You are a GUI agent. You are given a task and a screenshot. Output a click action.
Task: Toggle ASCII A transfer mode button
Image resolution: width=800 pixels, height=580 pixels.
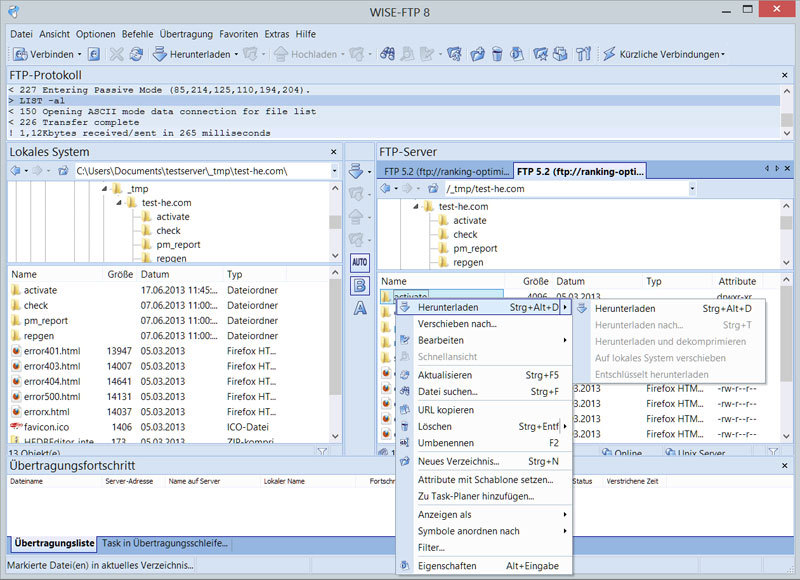pos(360,308)
